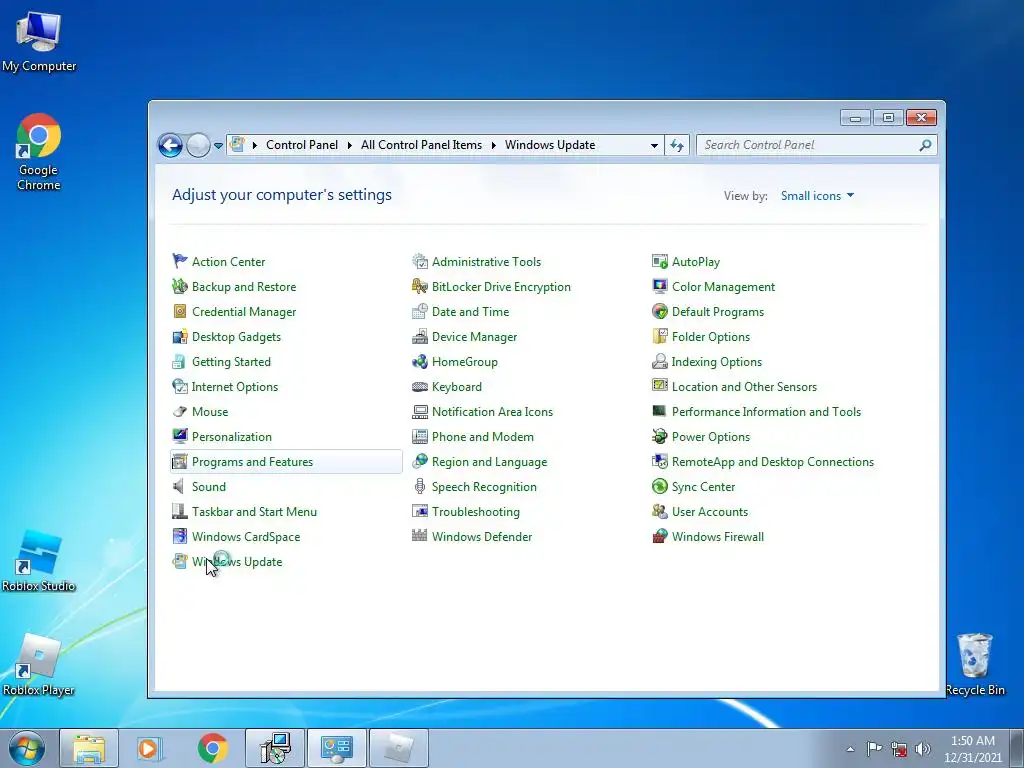The width and height of the screenshot is (1024, 768).
Task: Open Performance Information and Tools link
Action: coord(766,411)
